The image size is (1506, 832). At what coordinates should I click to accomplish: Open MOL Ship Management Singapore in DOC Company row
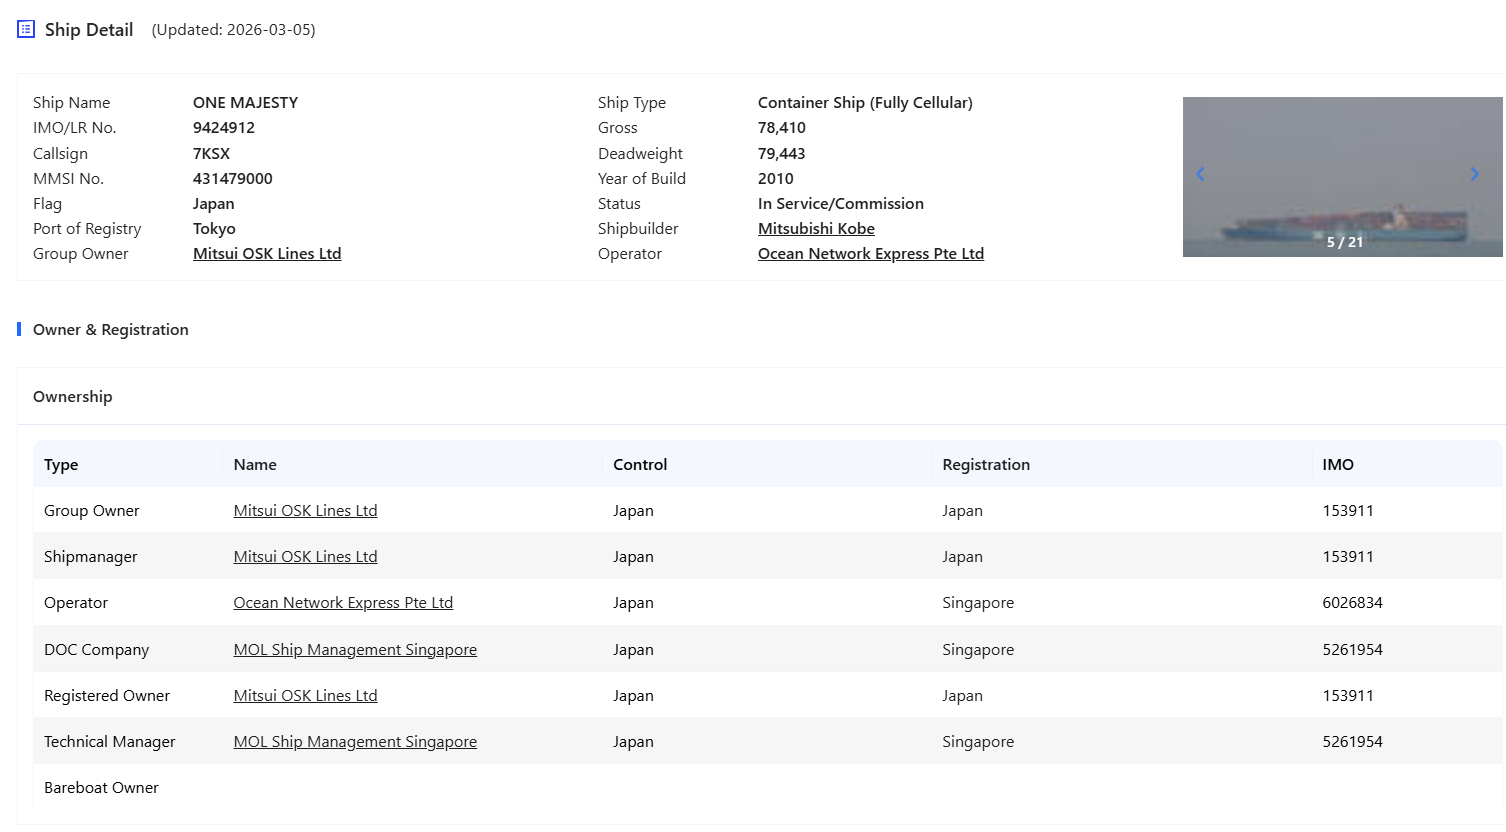[355, 650]
